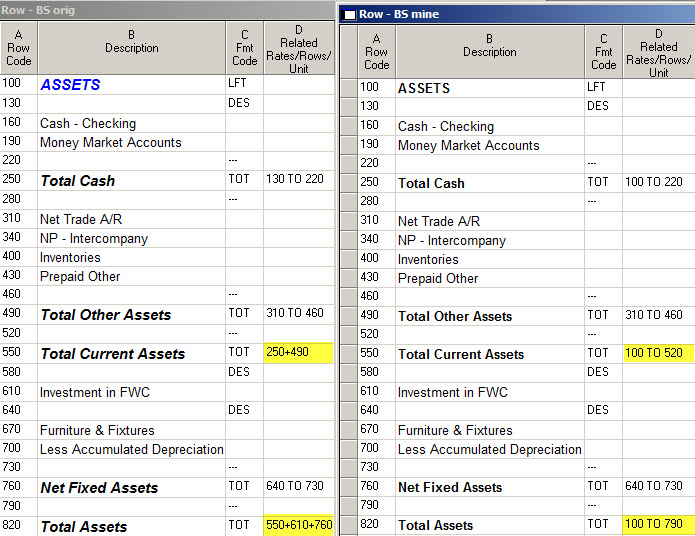Click Investment in FWC in BS orig
Image resolution: width=695 pixels, height=536 pixels.
tap(95, 392)
